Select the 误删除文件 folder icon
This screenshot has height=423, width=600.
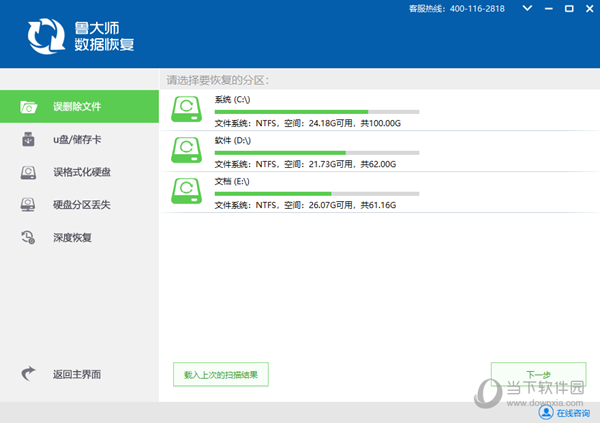[29, 107]
